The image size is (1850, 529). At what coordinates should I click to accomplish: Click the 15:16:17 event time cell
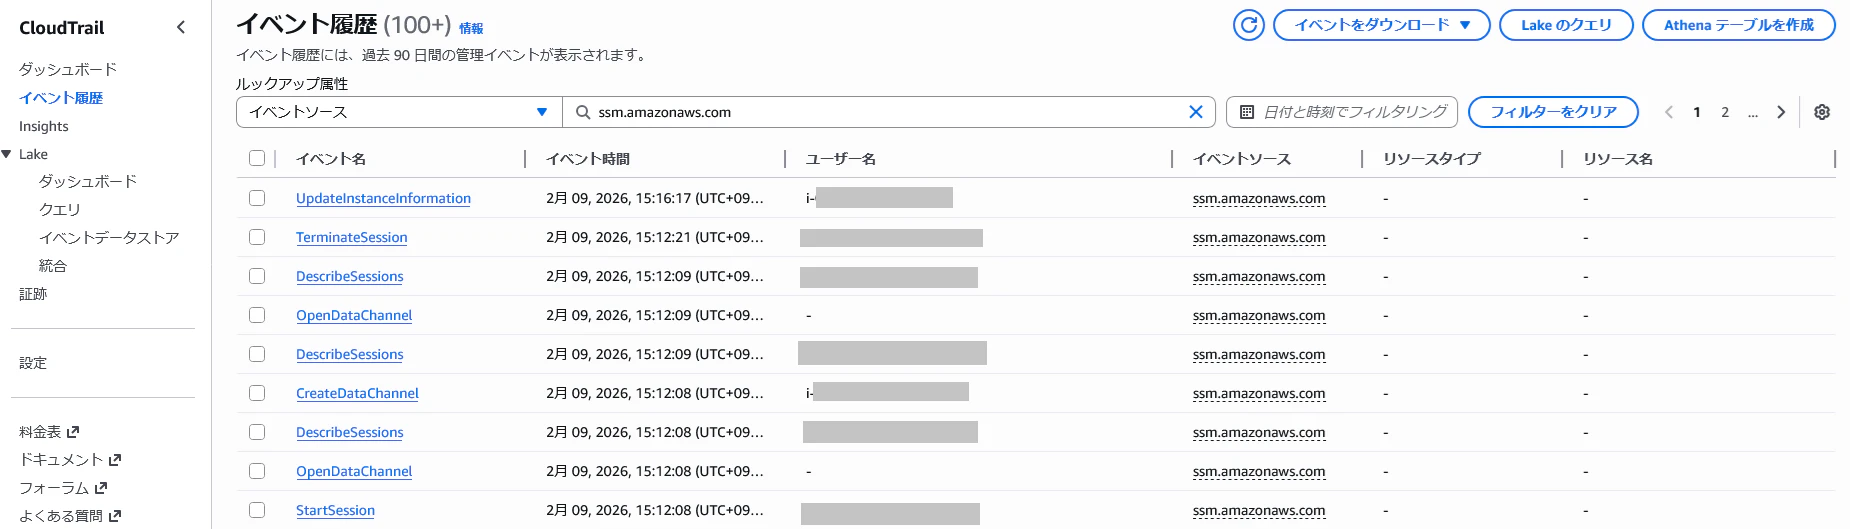(655, 198)
